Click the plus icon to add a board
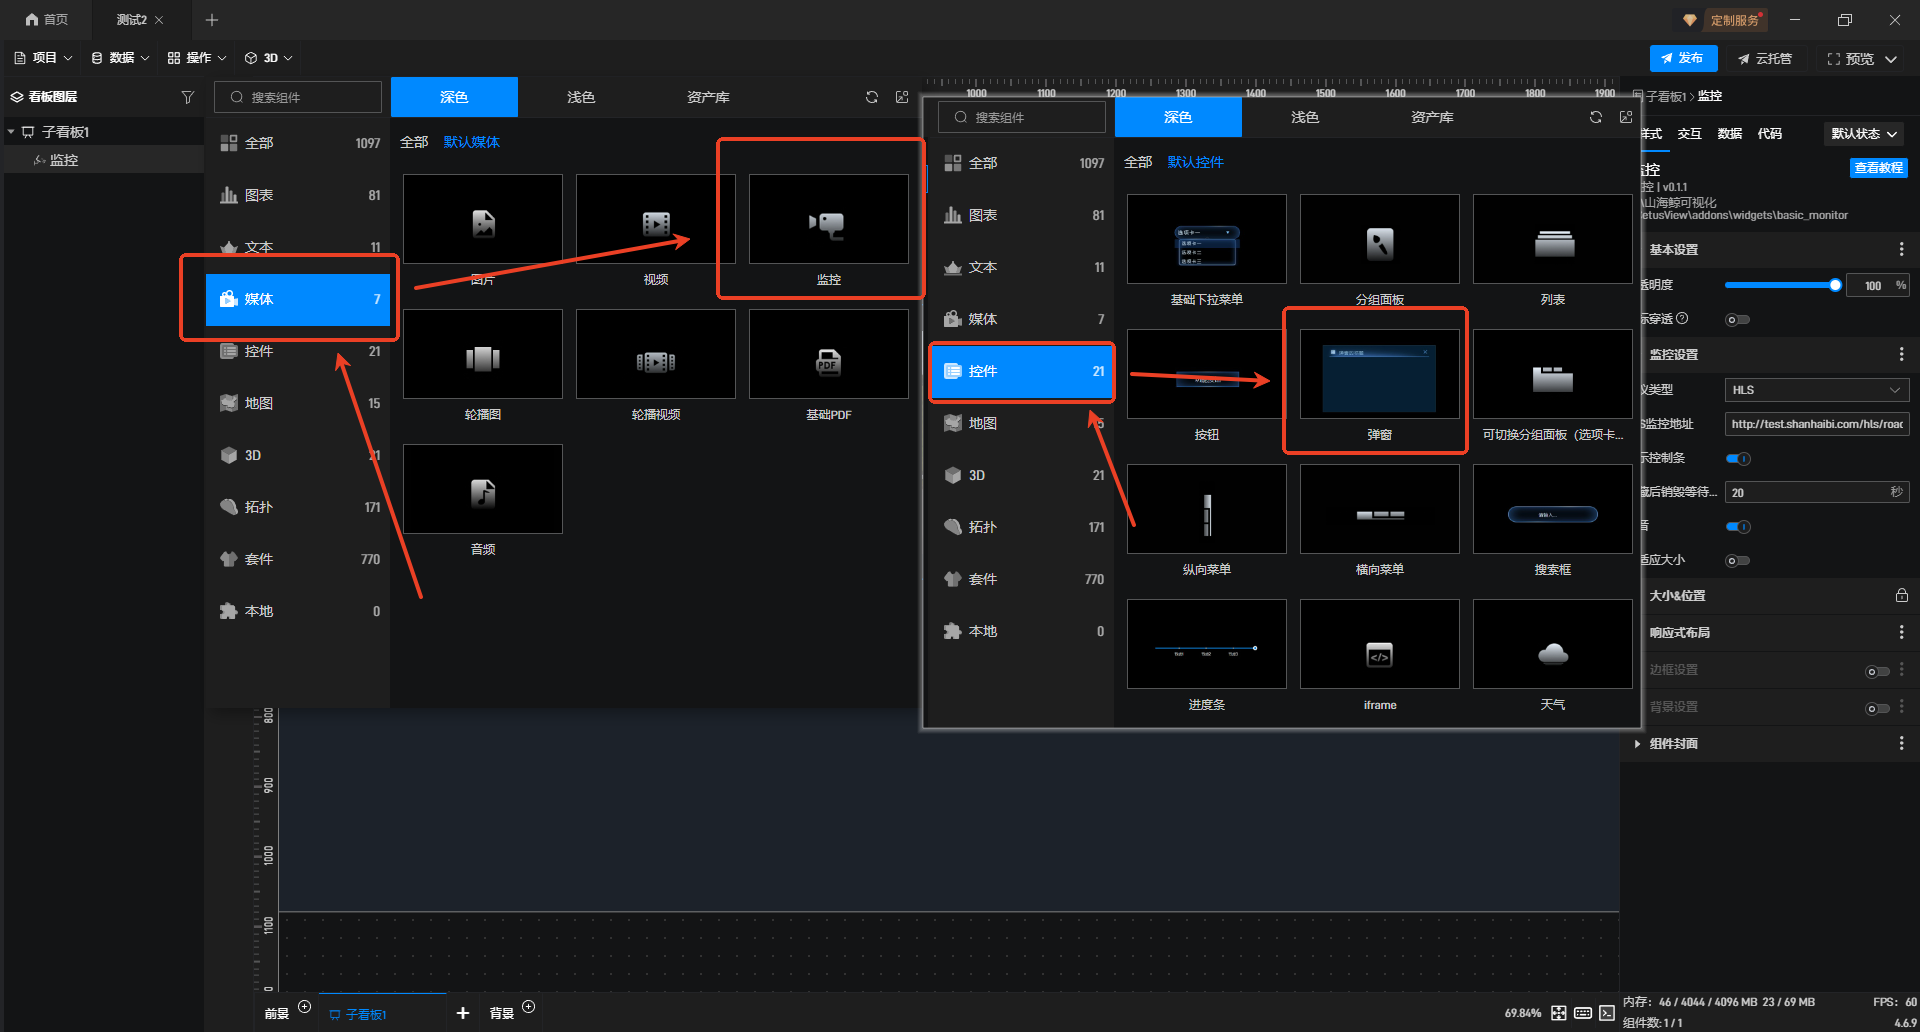1920x1032 pixels. [x=462, y=1013]
